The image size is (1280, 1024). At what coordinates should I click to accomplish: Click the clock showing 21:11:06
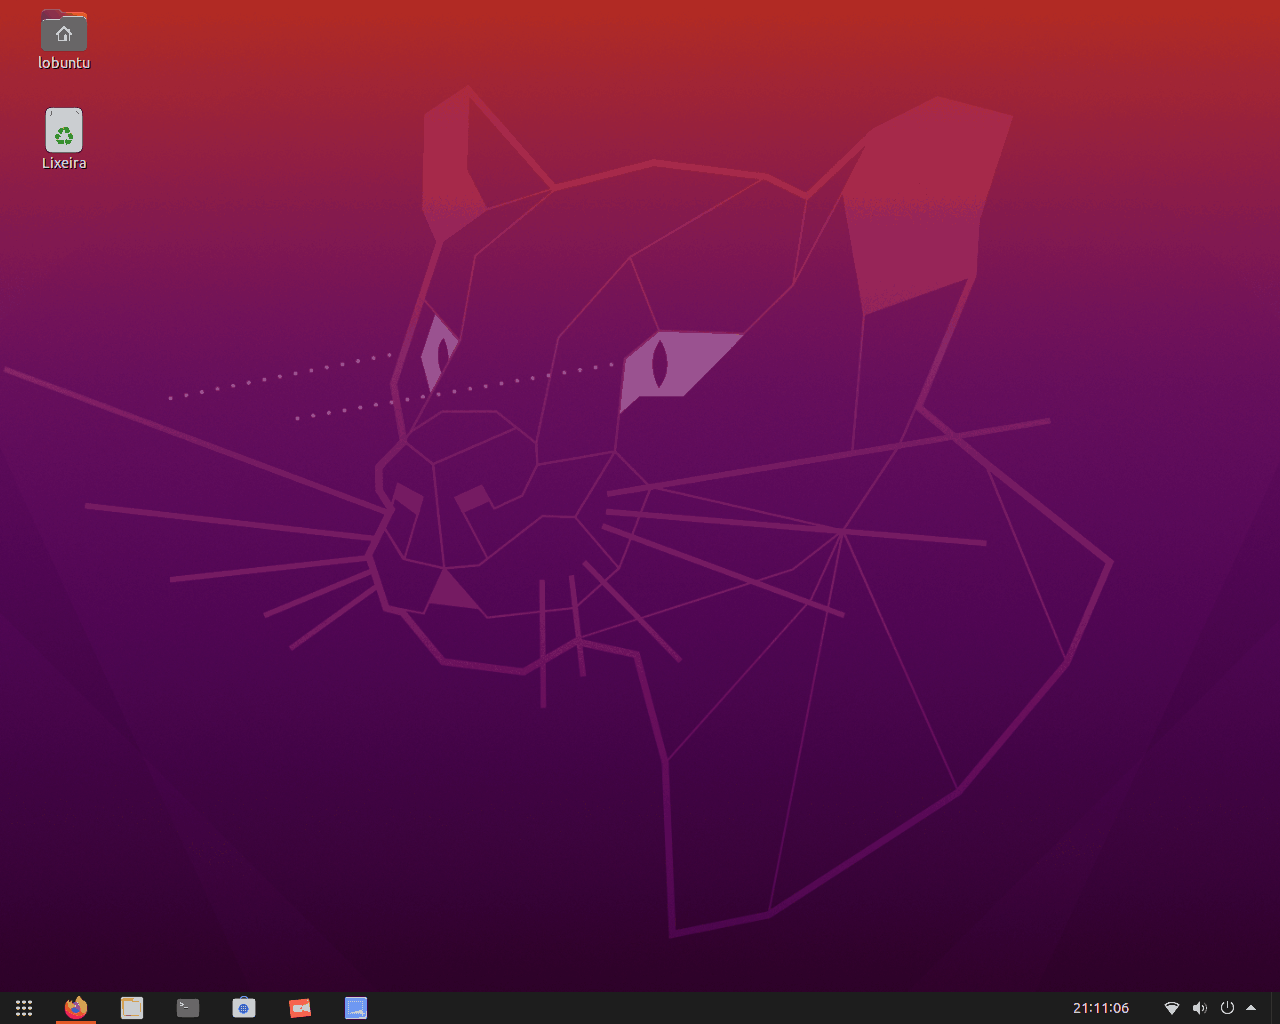pyautogui.click(x=1101, y=1008)
